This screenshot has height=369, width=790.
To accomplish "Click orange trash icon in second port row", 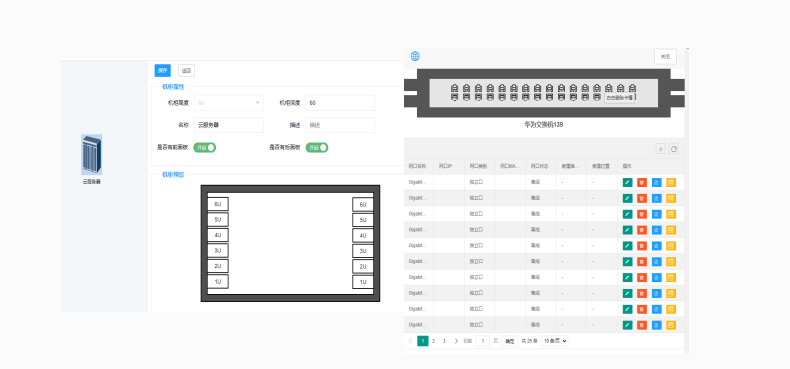I will point(642,198).
